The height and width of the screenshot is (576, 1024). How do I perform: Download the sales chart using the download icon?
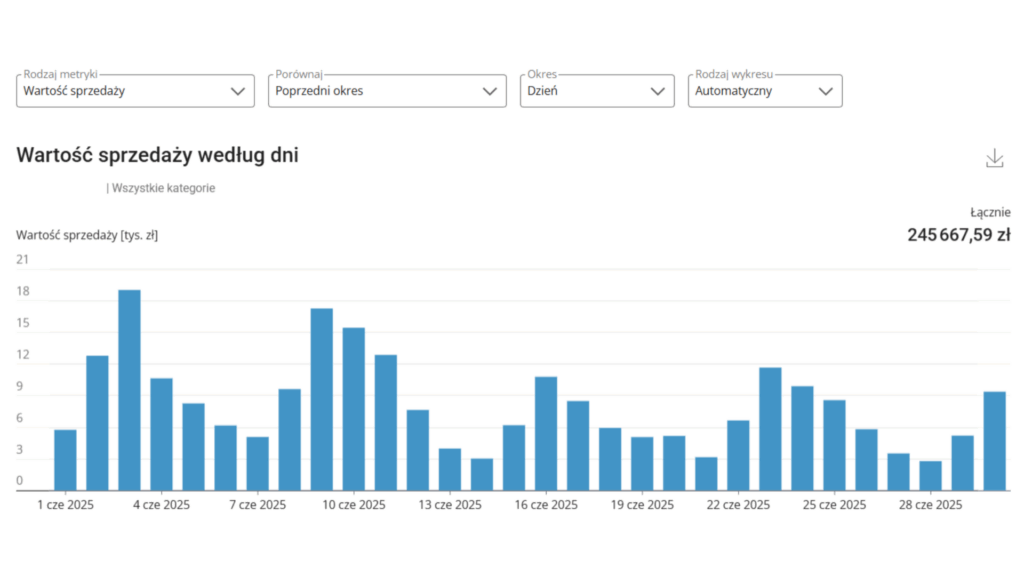[x=993, y=158]
